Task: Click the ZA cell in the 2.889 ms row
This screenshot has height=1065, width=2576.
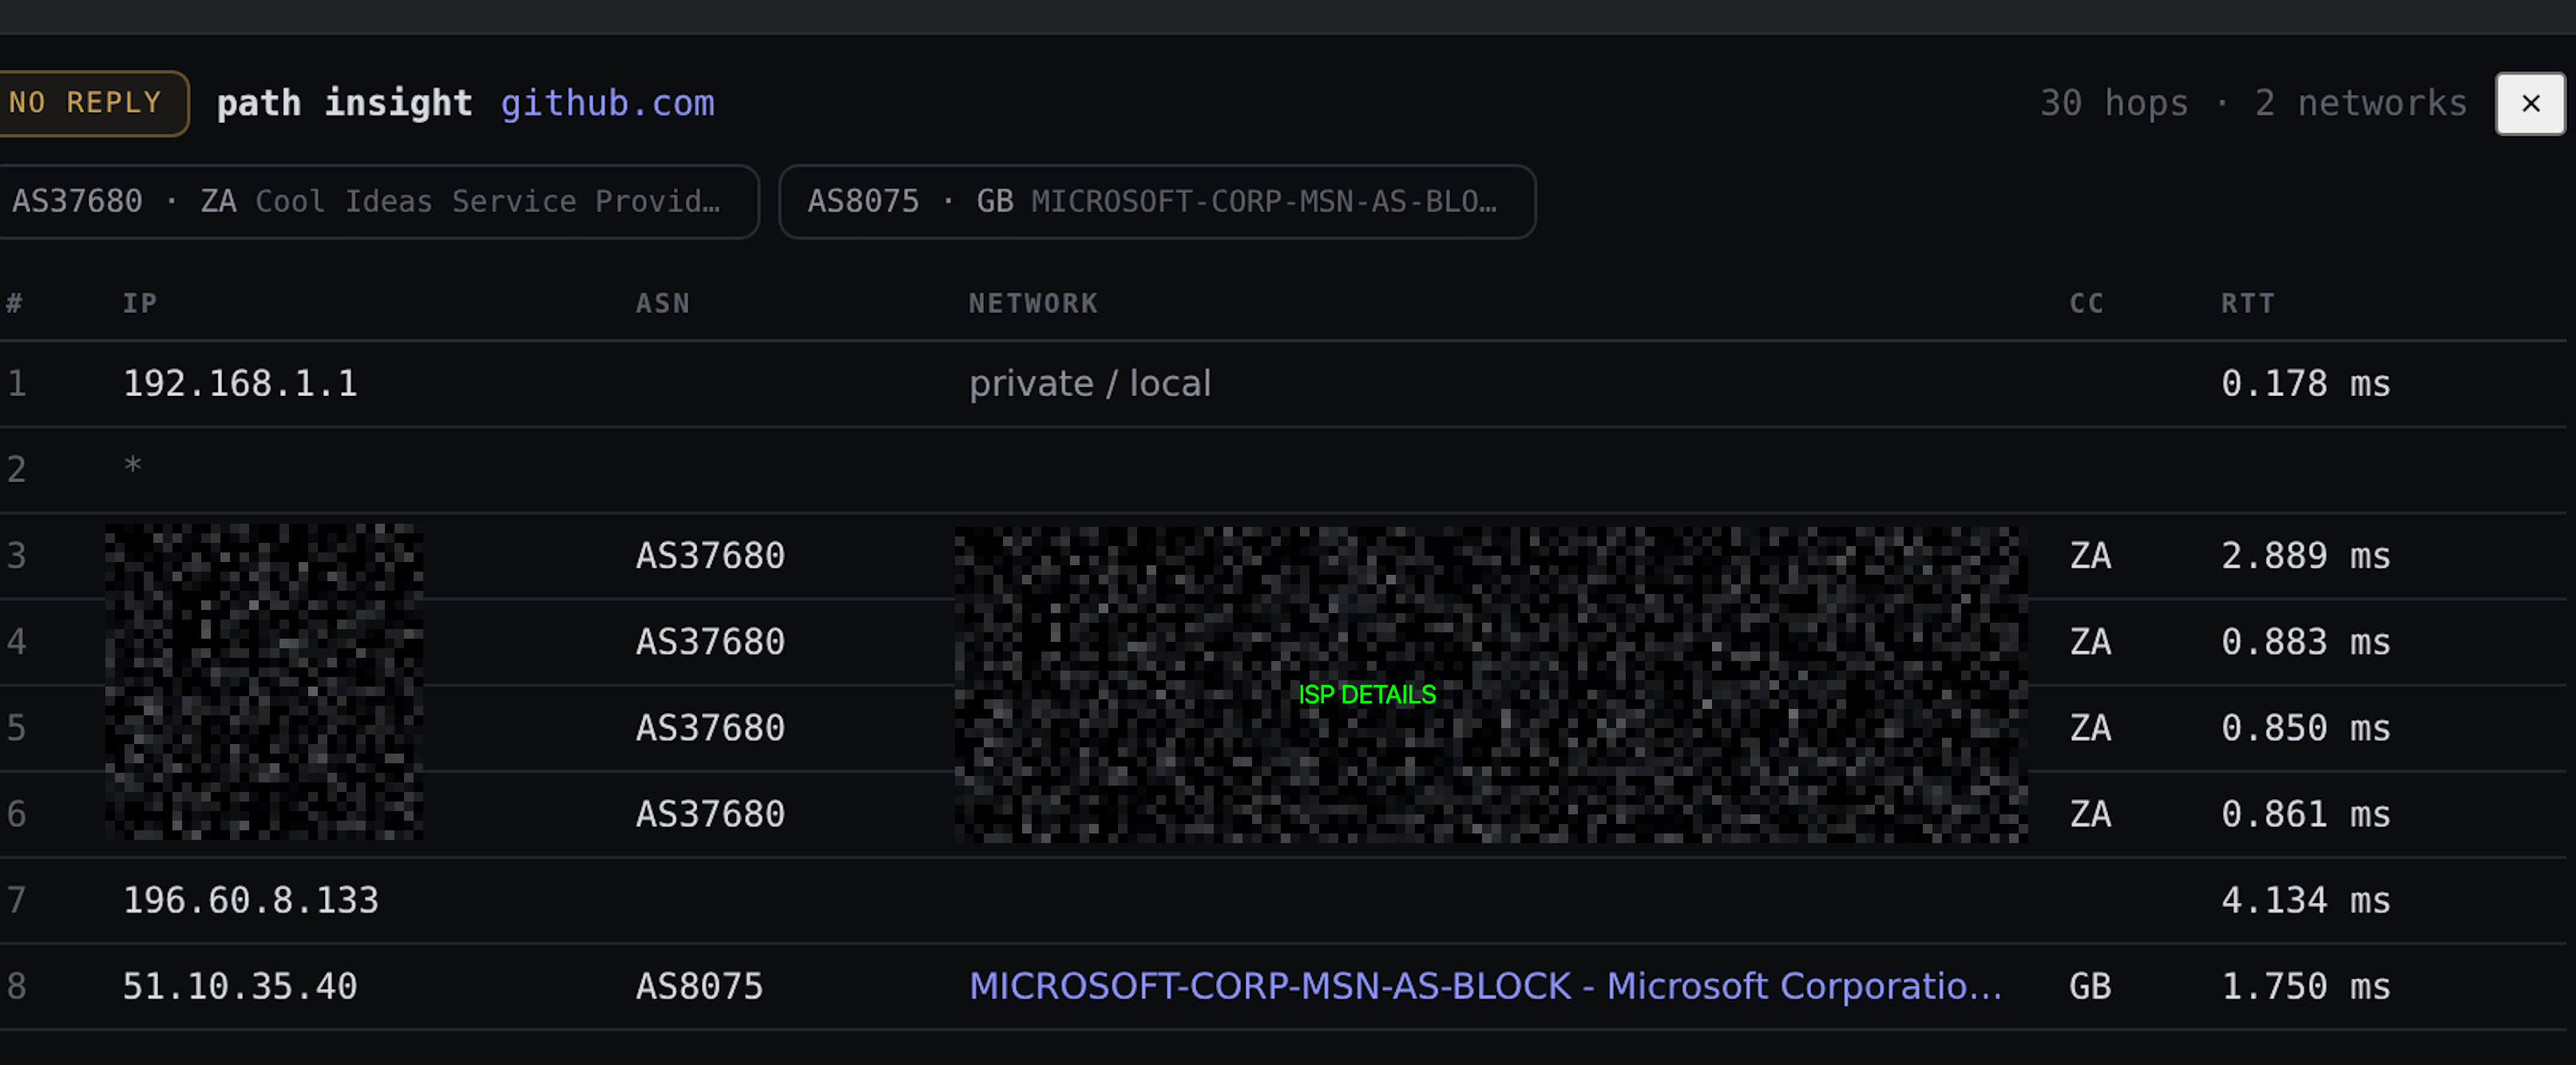Action: tap(2090, 556)
